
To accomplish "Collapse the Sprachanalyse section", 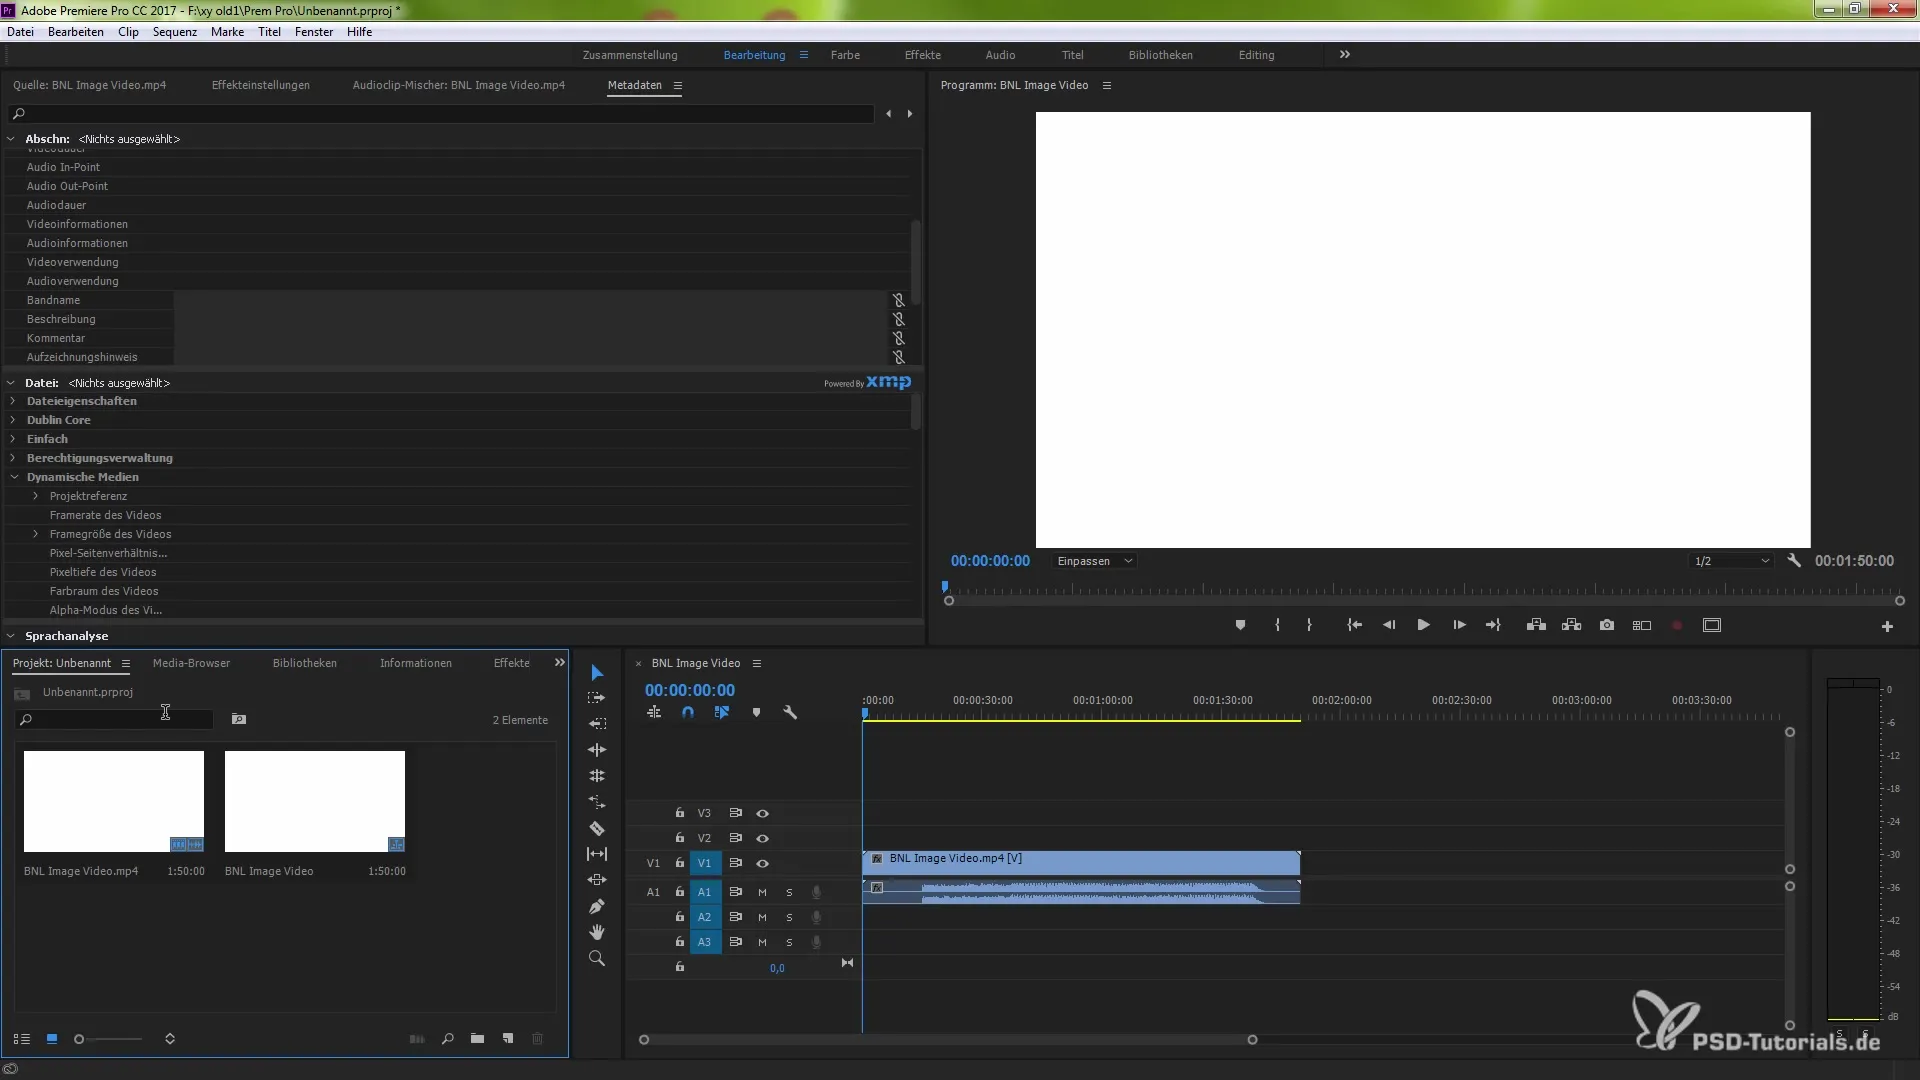I will click(11, 636).
